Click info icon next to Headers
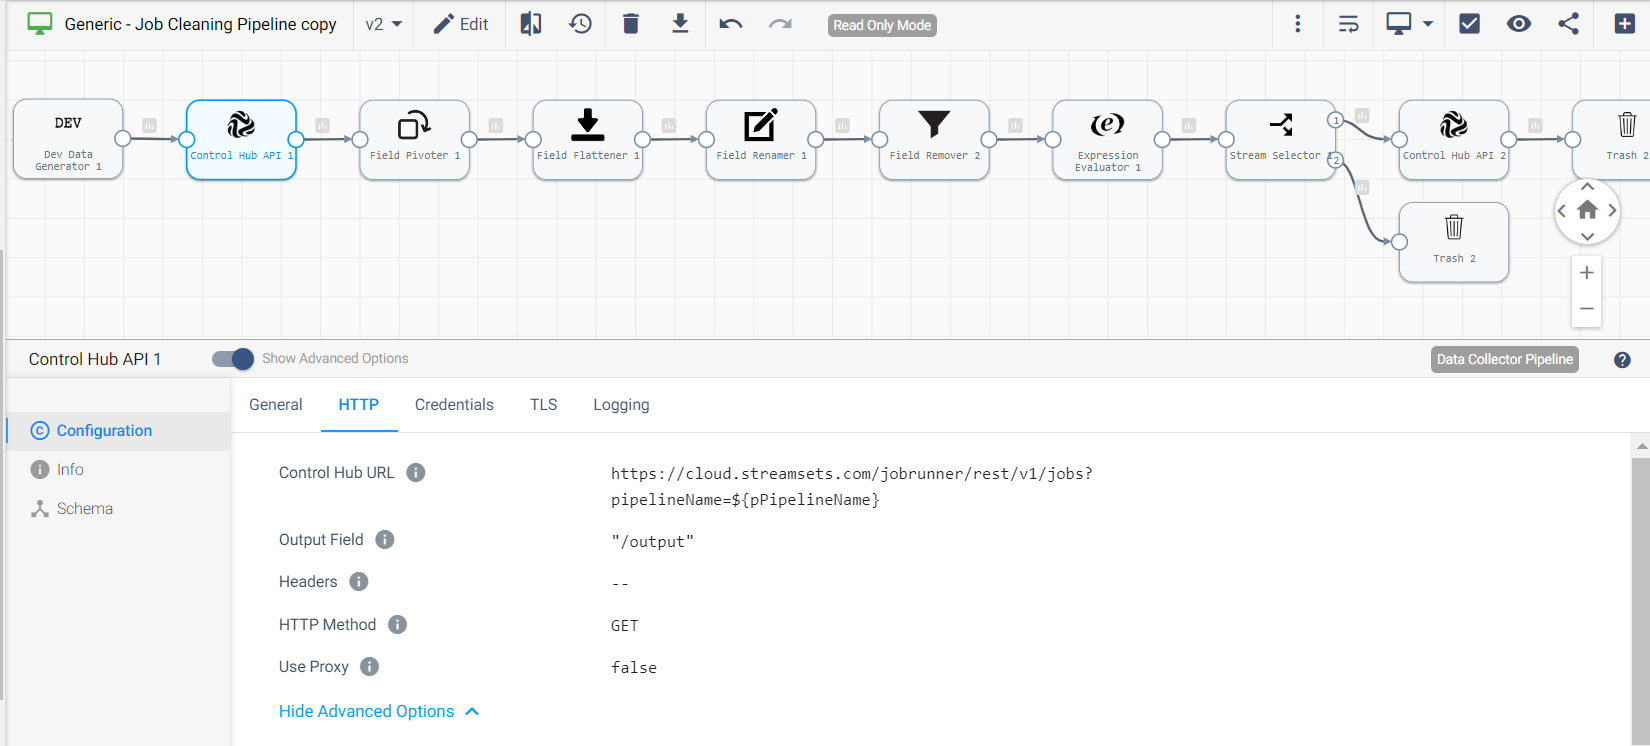This screenshot has width=1650, height=746. pyautogui.click(x=359, y=582)
